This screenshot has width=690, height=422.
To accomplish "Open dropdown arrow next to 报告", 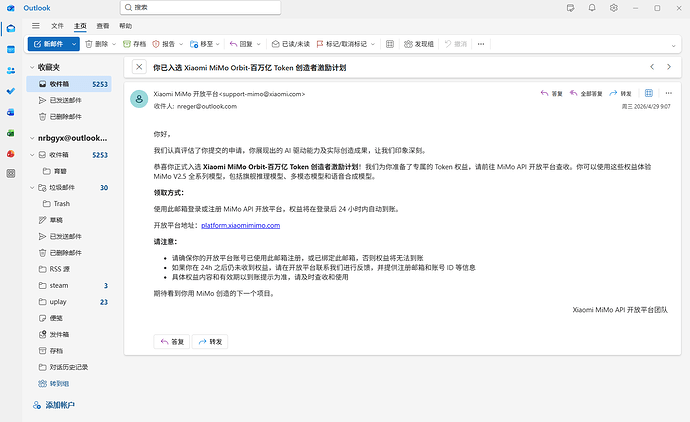I will (x=181, y=44).
